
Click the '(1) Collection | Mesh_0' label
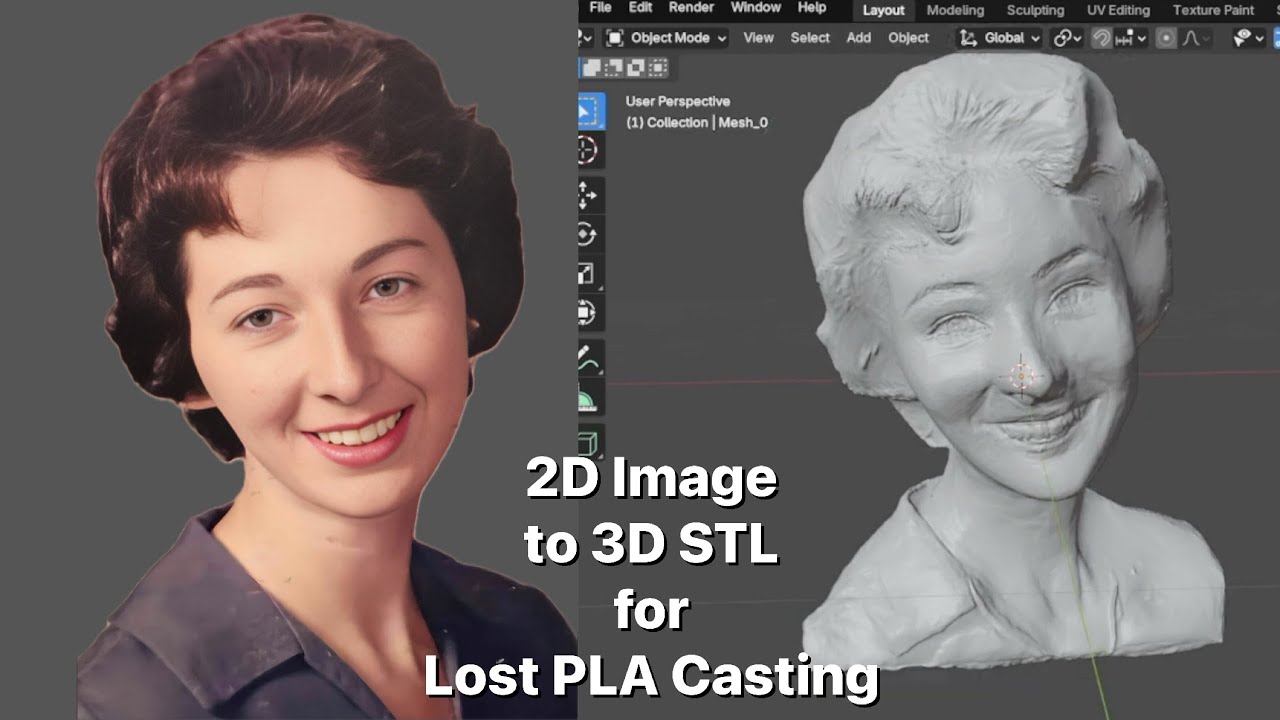[x=697, y=123]
